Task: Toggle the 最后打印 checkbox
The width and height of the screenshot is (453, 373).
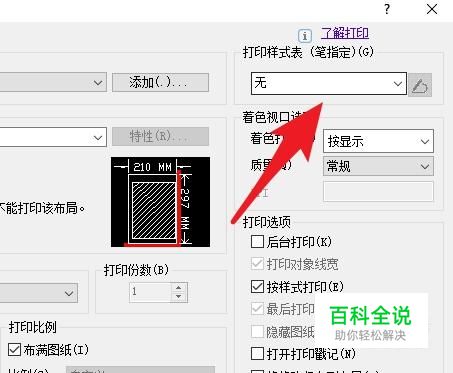Action: (257, 309)
